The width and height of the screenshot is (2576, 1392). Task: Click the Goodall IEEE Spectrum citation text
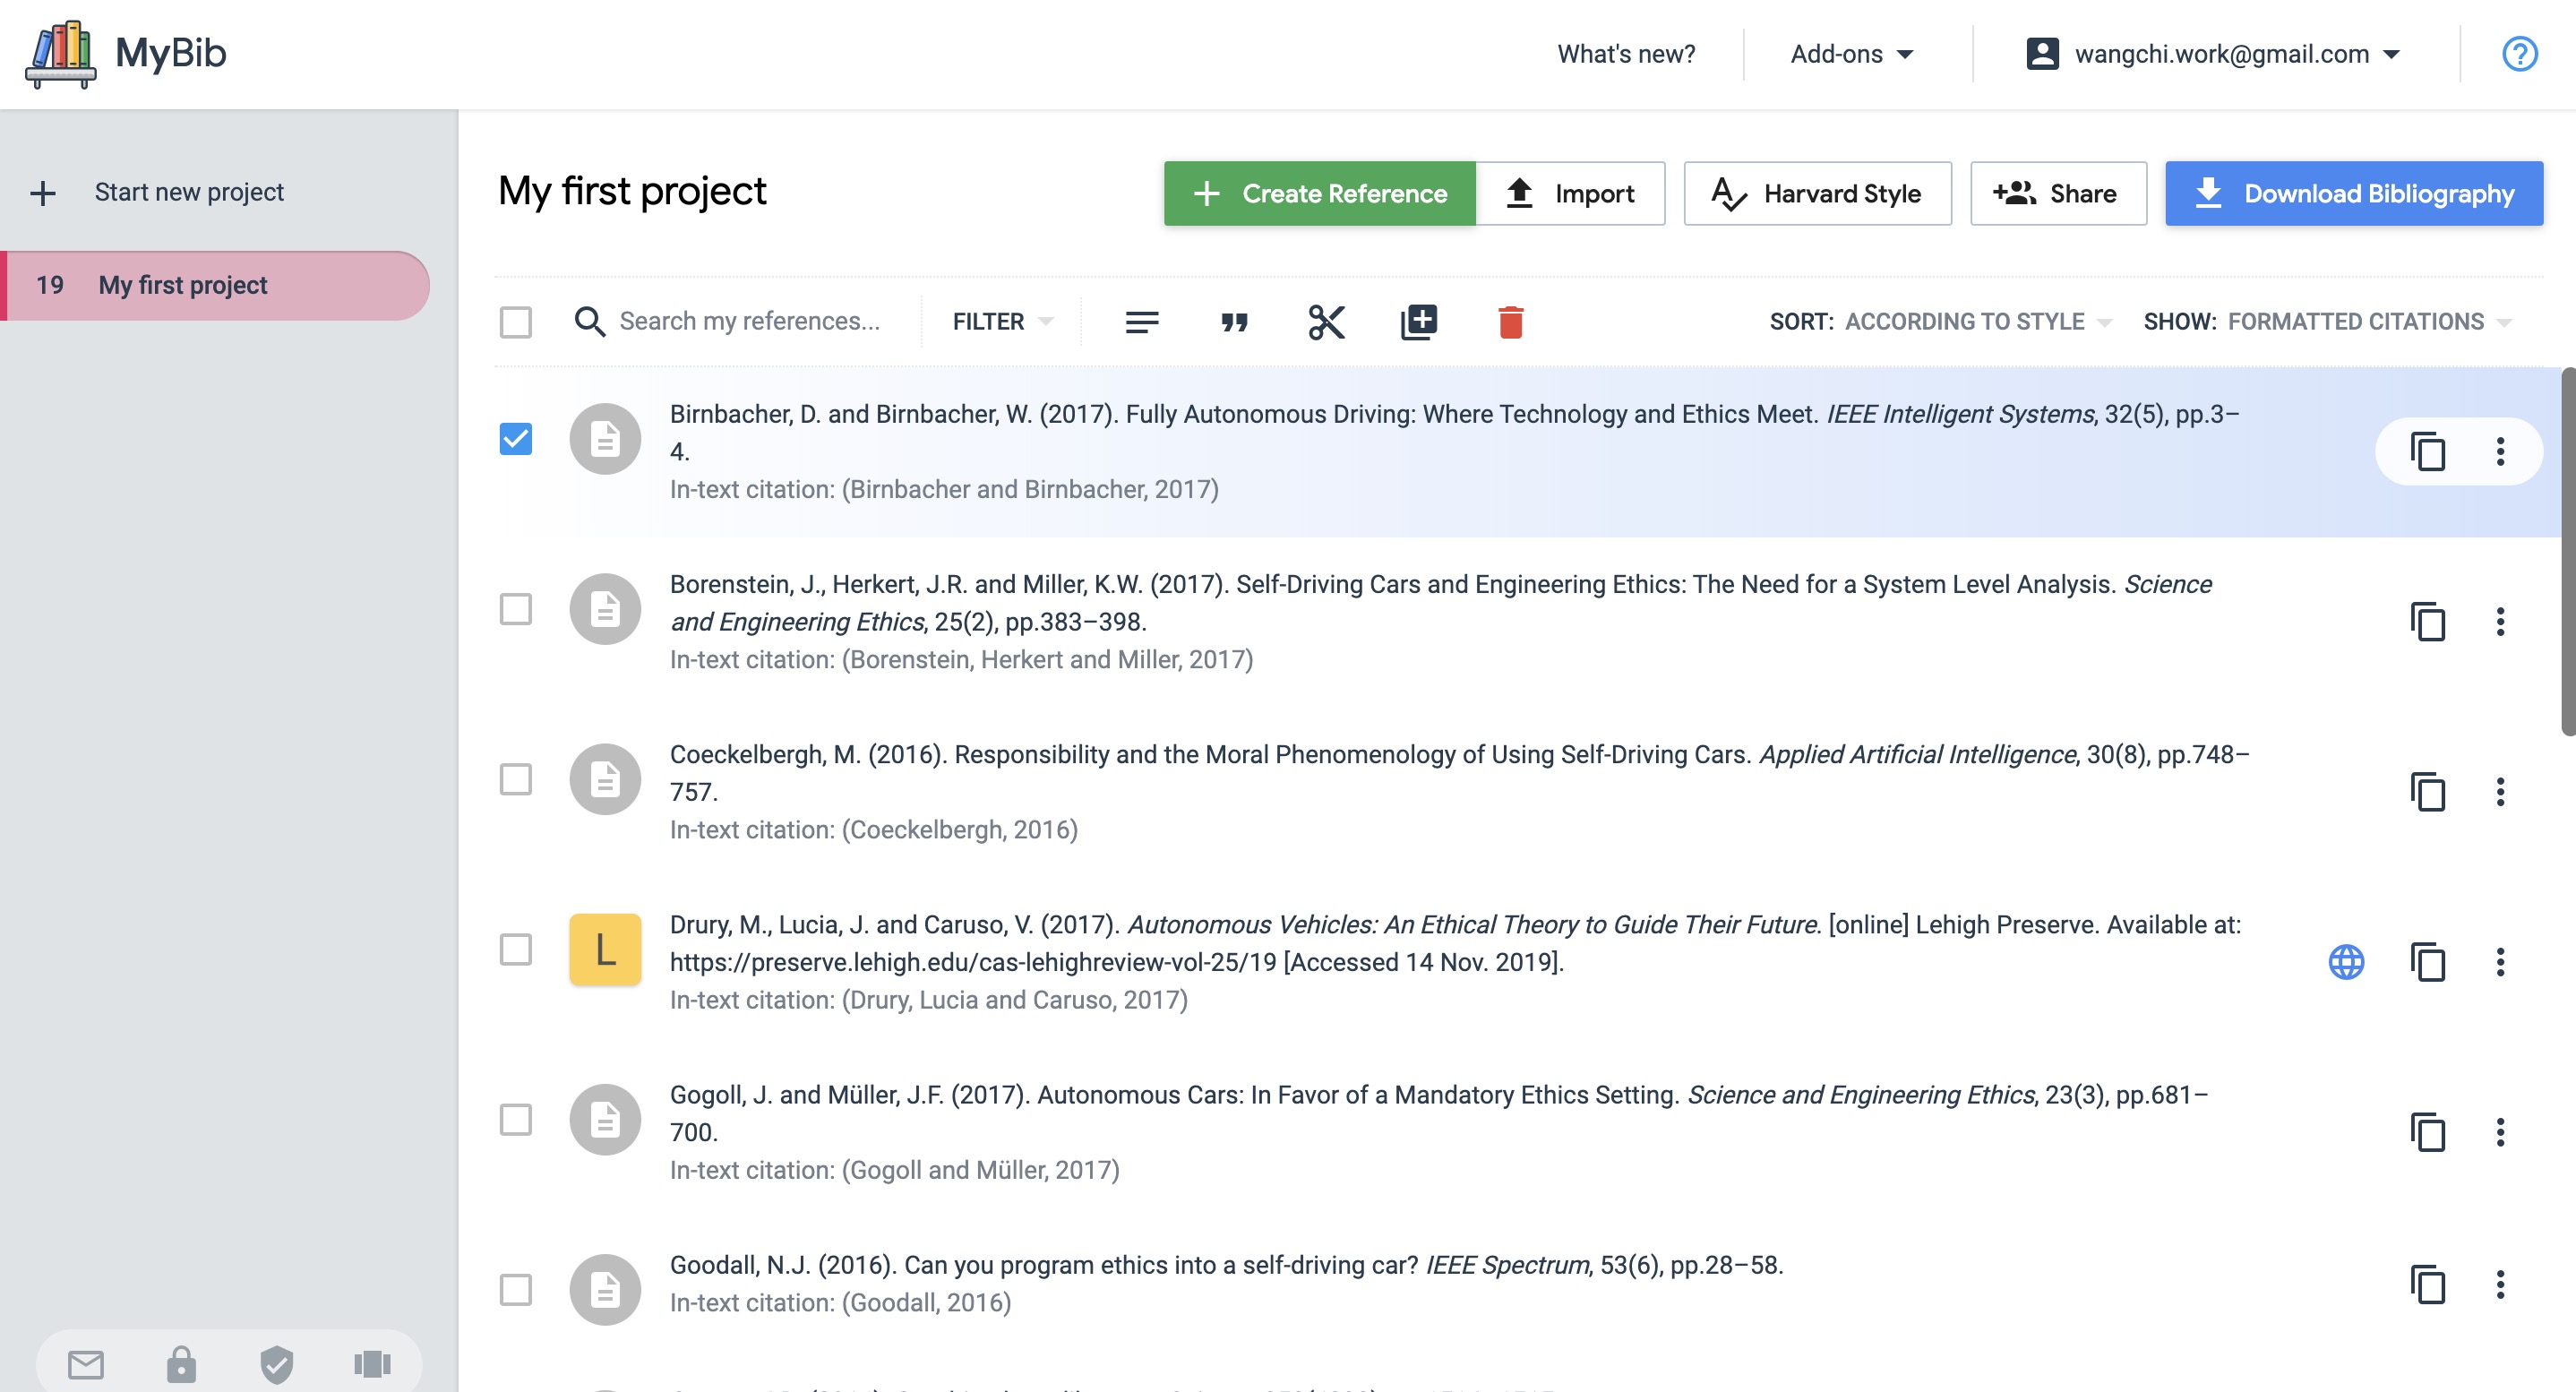coord(1226,1265)
